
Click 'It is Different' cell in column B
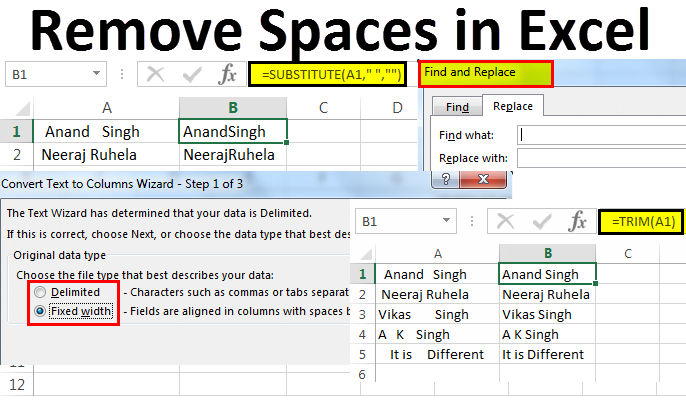(x=547, y=354)
